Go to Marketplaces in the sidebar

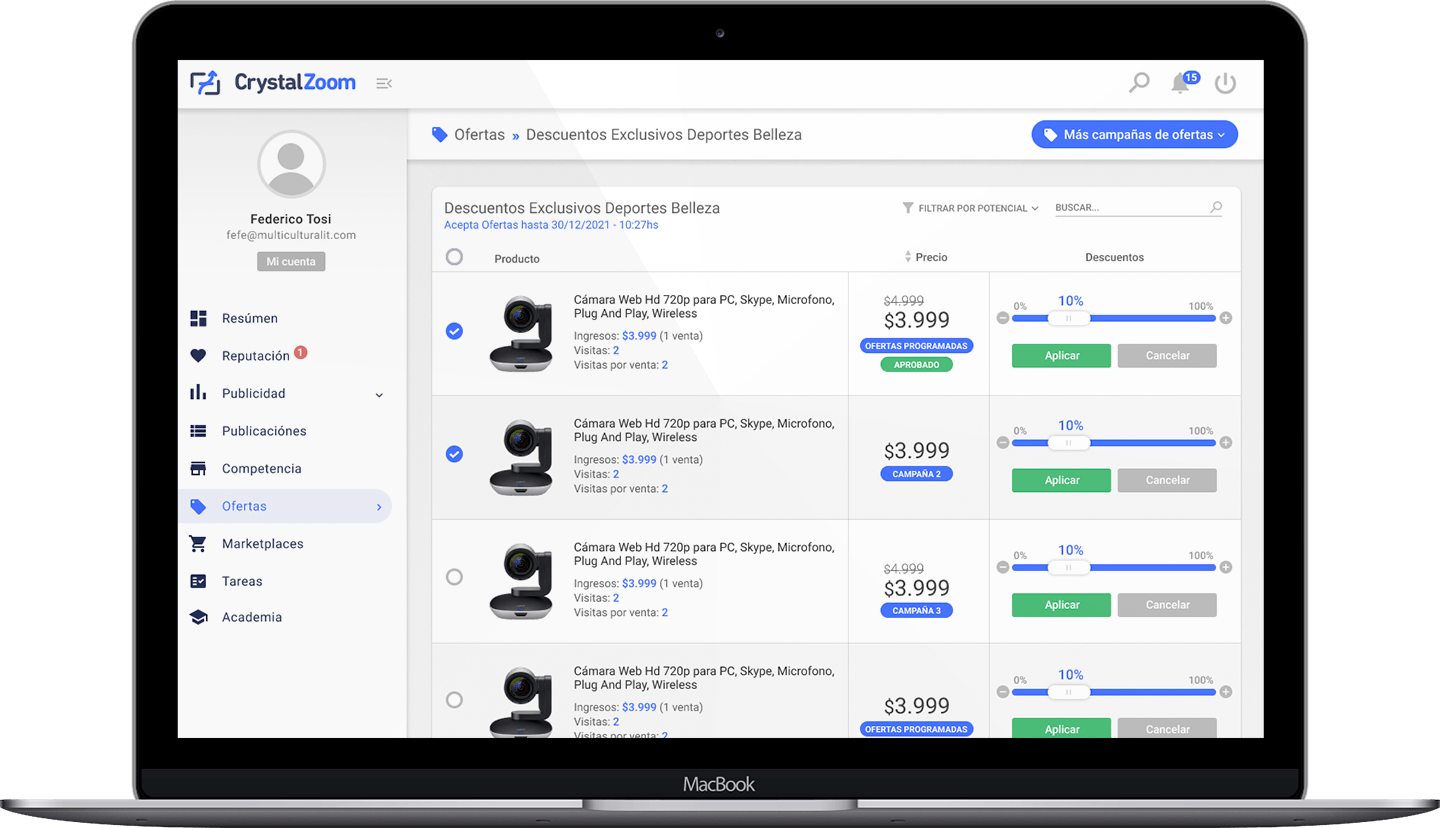pyautogui.click(x=262, y=544)
